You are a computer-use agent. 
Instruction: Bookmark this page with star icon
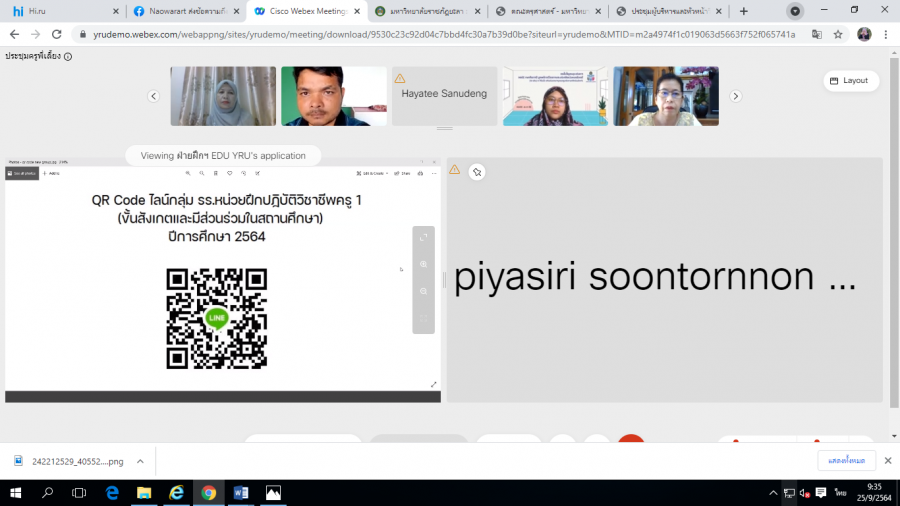[x=838, y=33]
